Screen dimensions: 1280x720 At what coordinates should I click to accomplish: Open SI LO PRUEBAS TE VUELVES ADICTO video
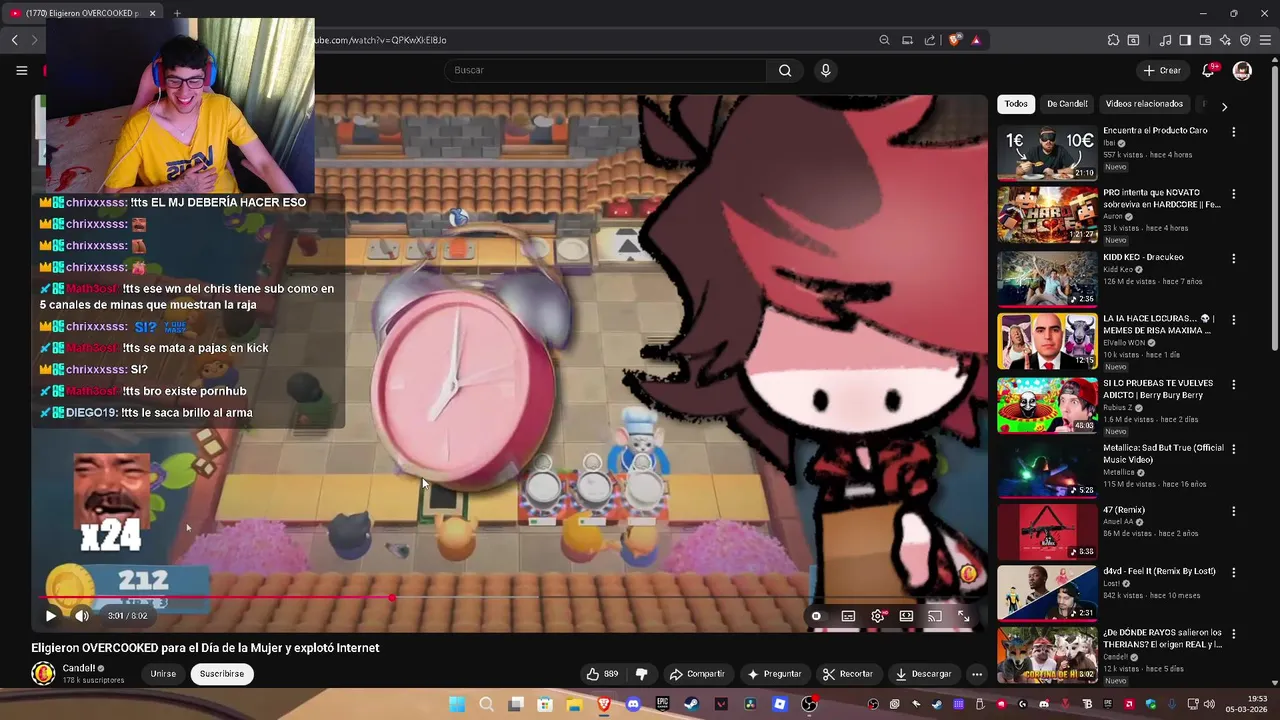click(1047, 404)
